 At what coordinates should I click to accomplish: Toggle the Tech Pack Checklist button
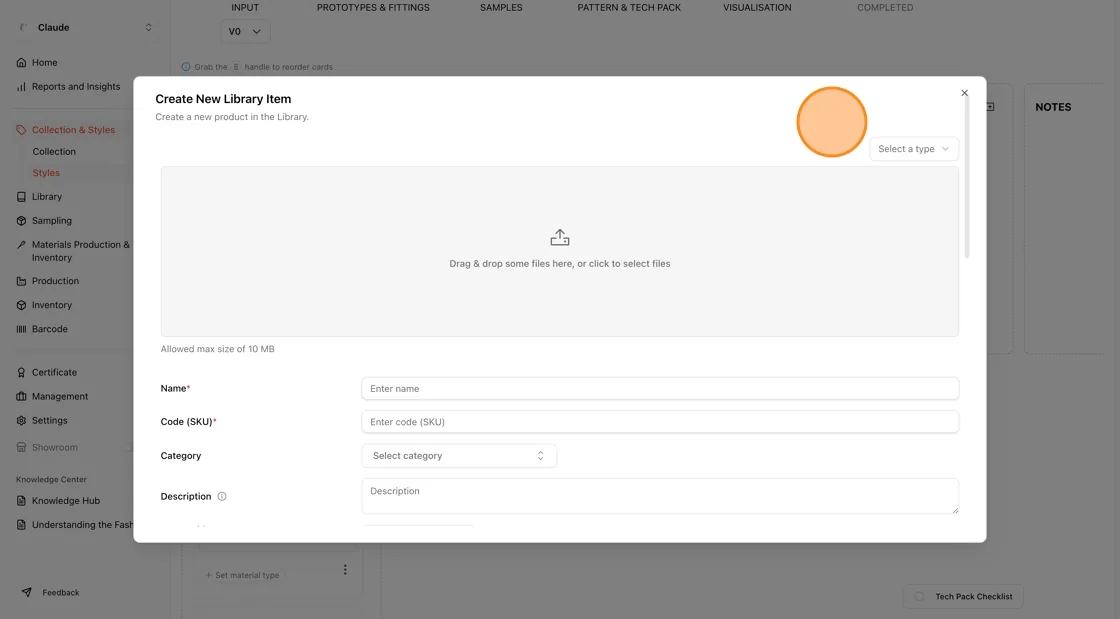(964, 596)
